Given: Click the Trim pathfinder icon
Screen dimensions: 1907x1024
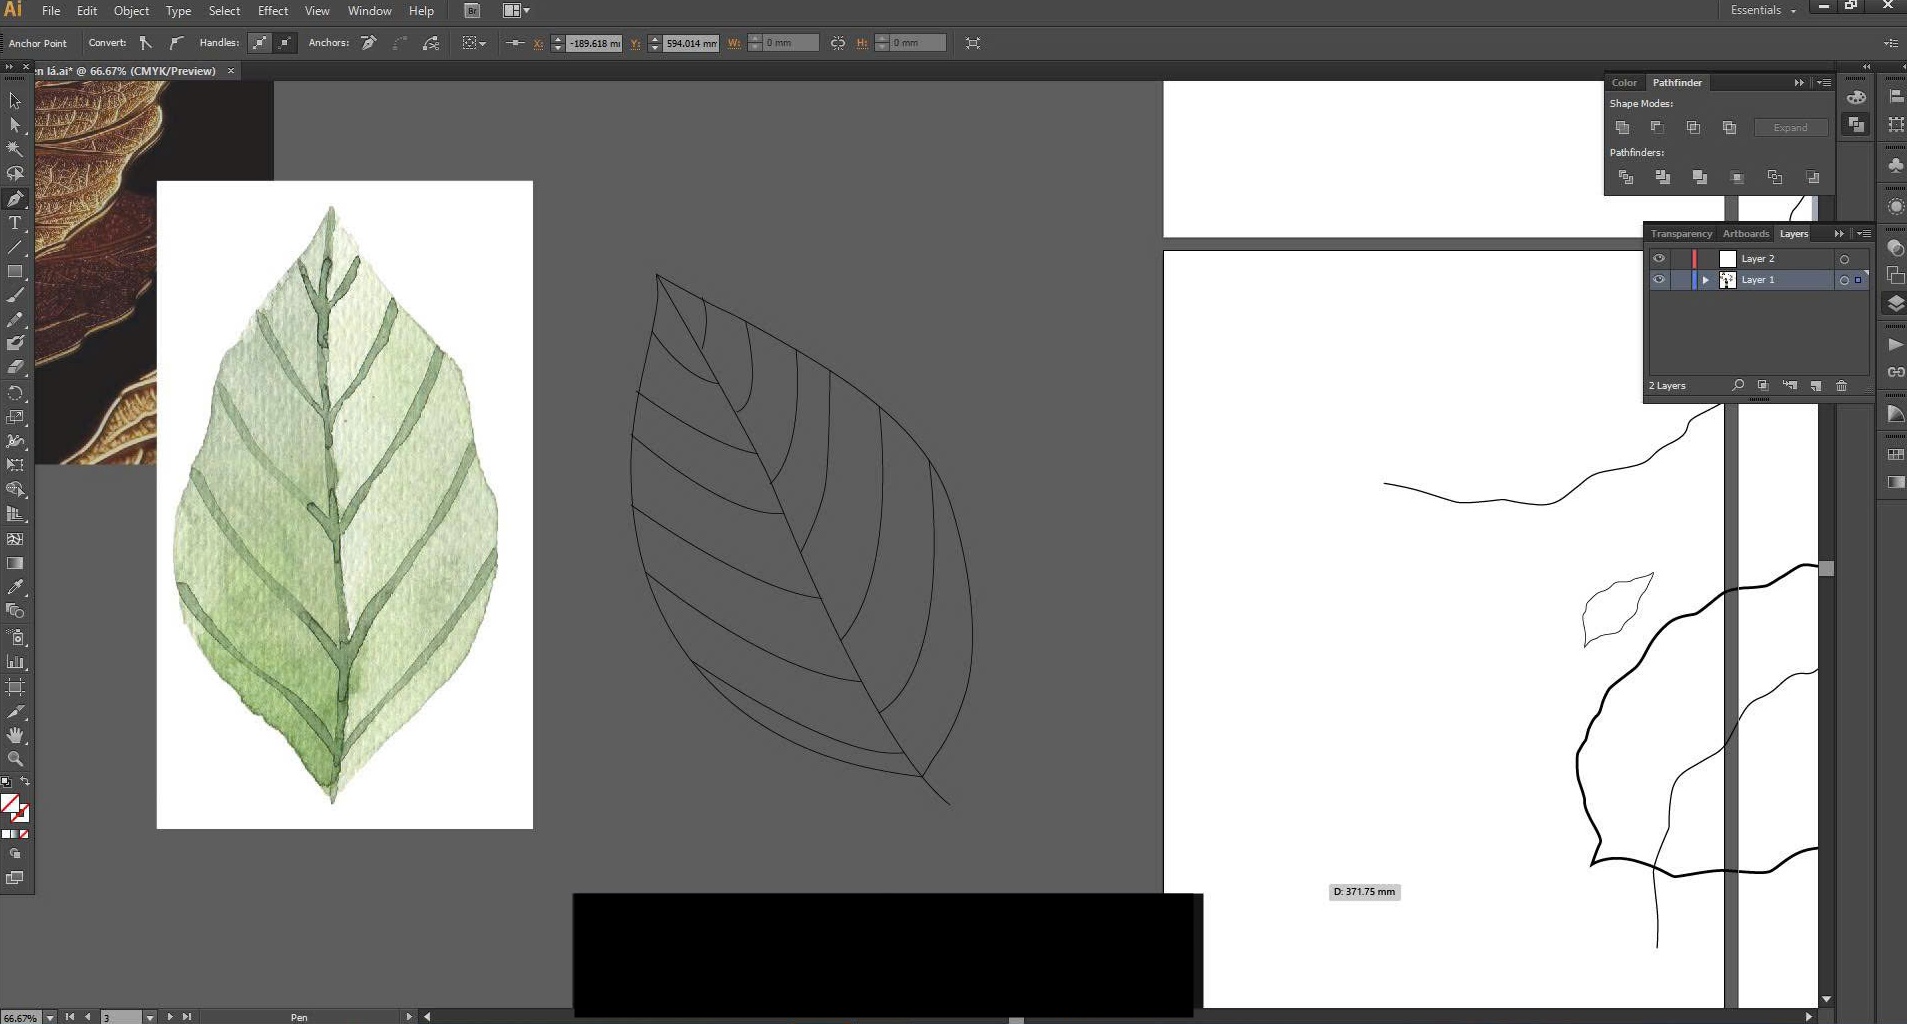Looking at the screenshot, I should pos(1663,177).
